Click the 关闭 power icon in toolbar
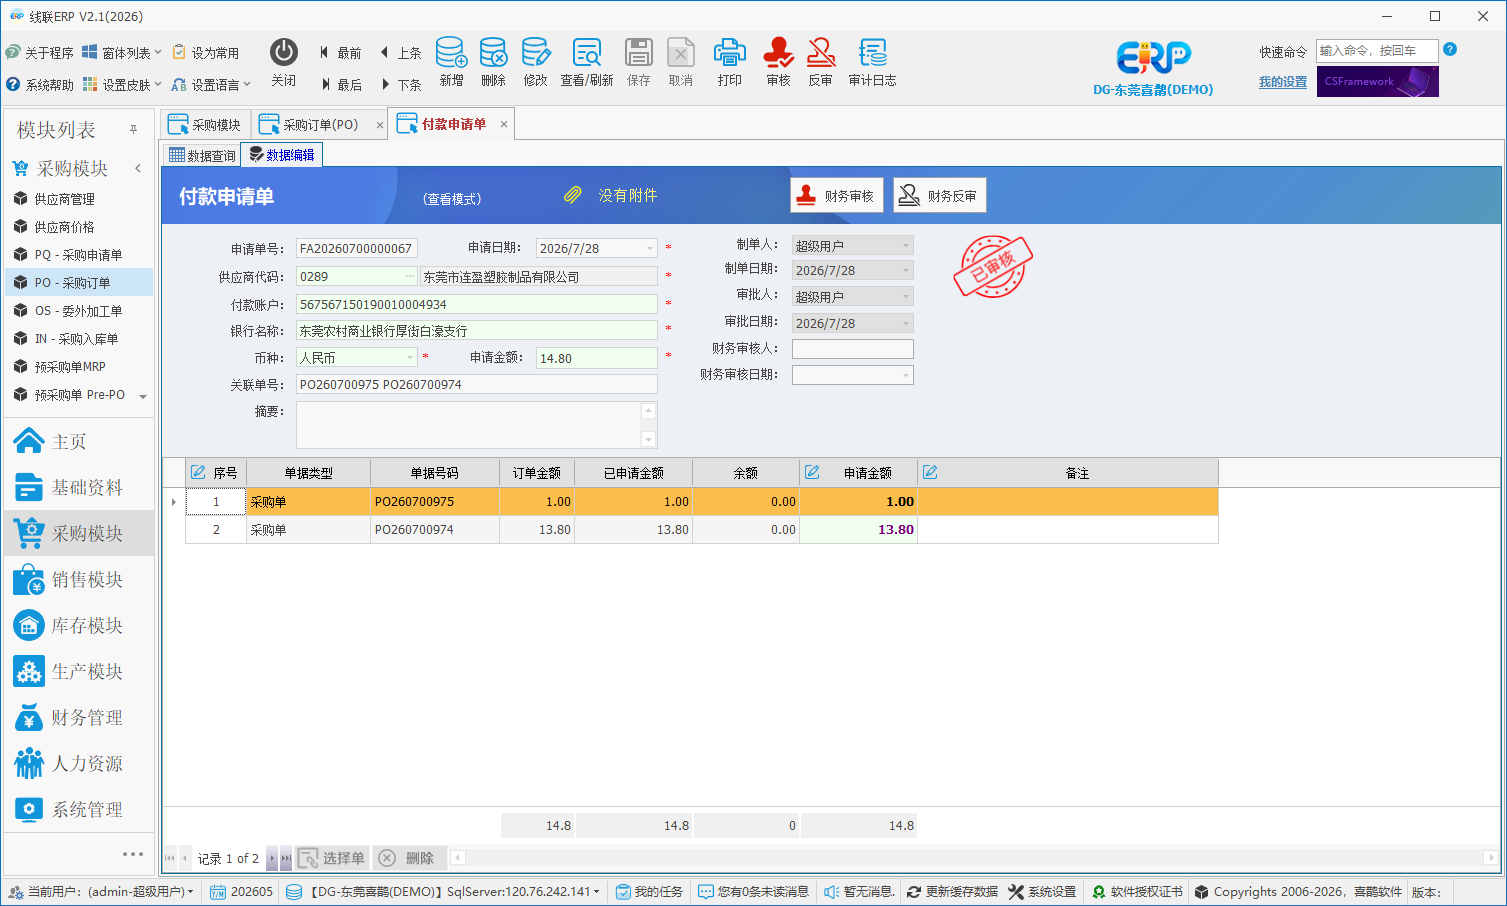Screen dimensions: 1507x906 284,62
